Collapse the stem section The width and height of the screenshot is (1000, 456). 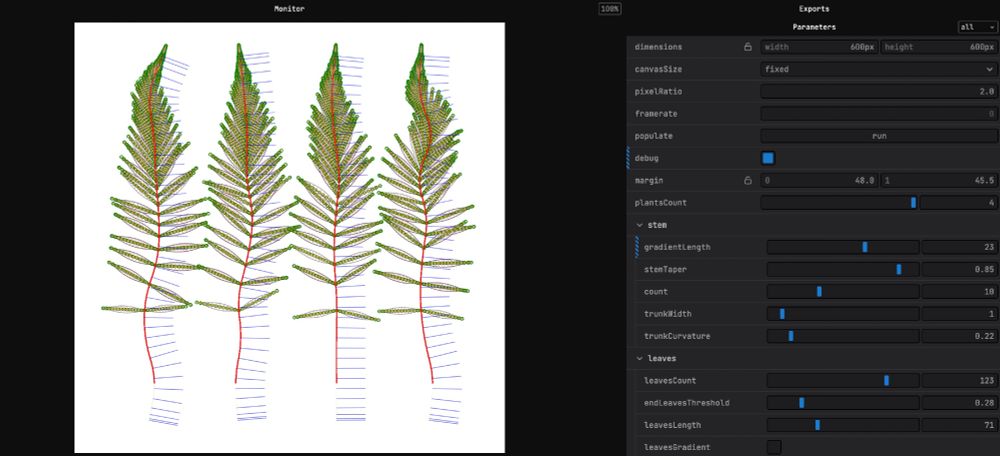[652, 225]
